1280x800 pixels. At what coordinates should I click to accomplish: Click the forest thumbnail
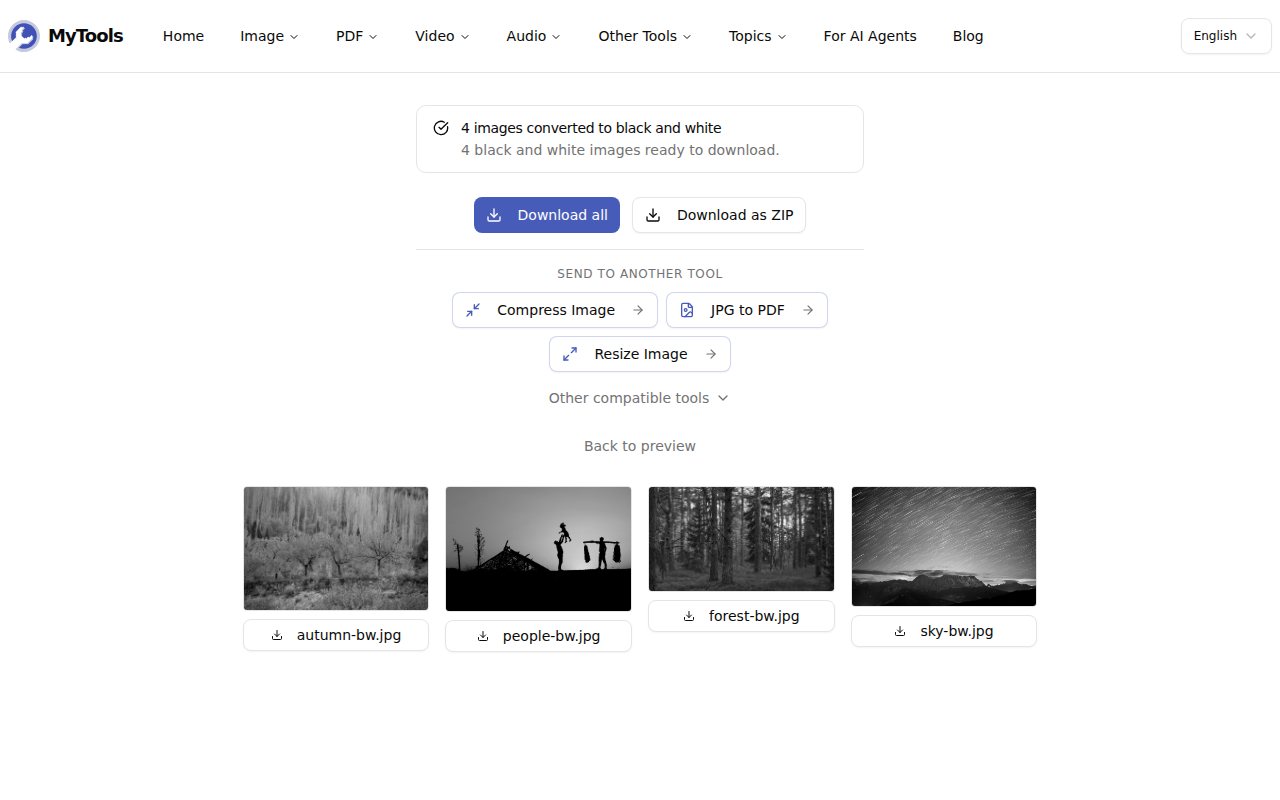741,539
